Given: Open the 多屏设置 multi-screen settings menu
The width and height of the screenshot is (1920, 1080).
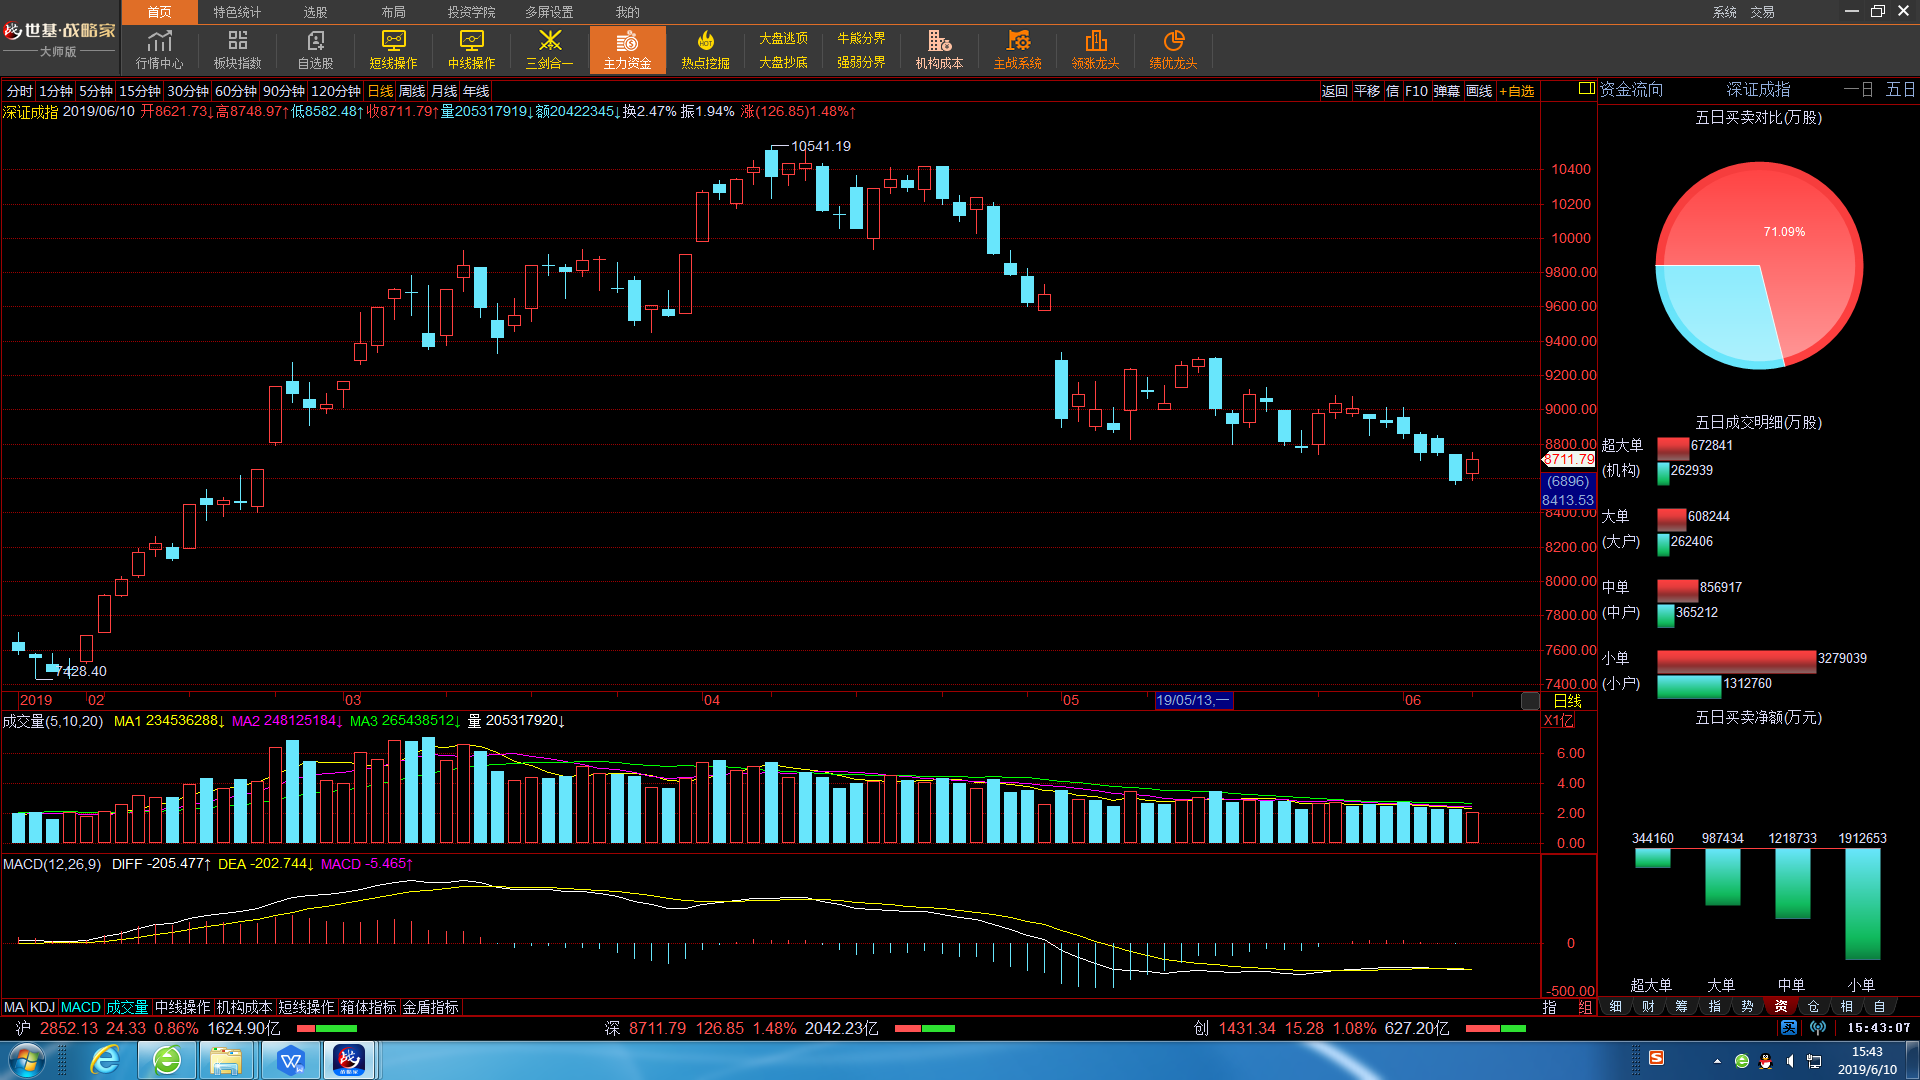Looking at the screenshot, I should (549, 12).
